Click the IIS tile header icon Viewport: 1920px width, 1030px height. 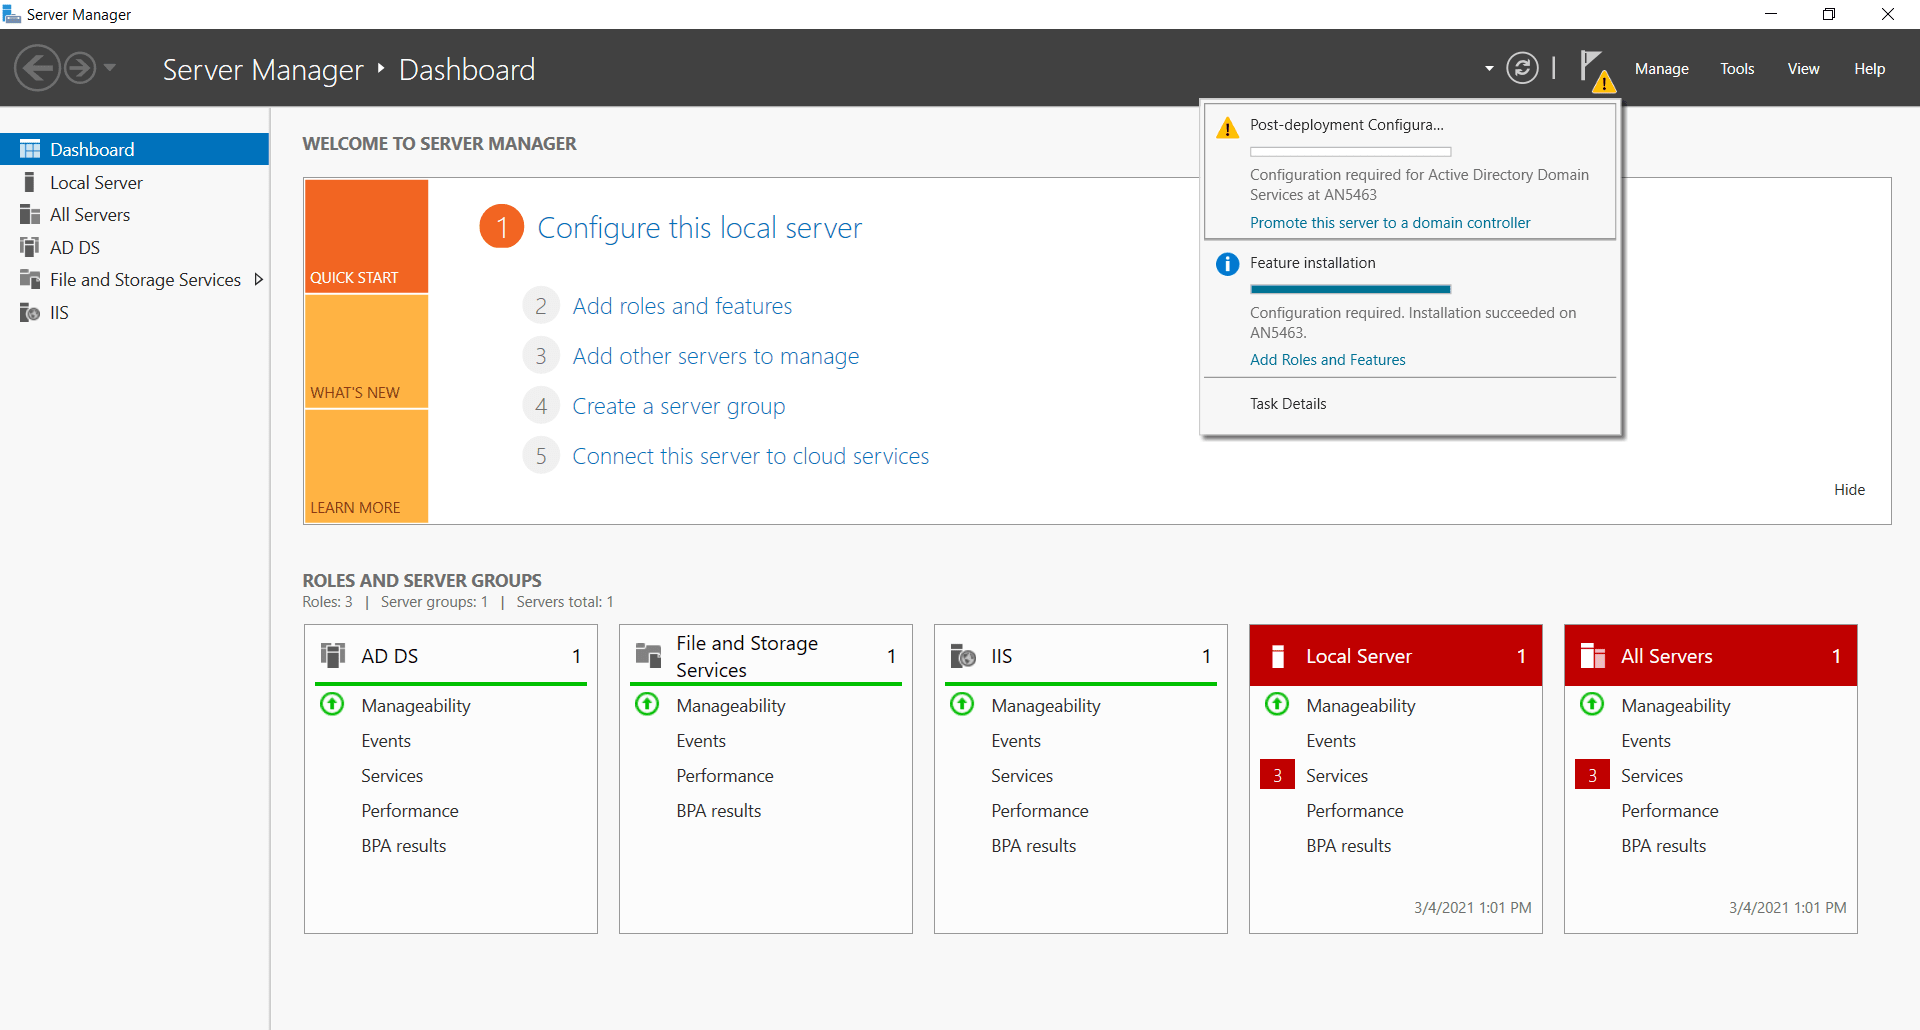(962, 656)
